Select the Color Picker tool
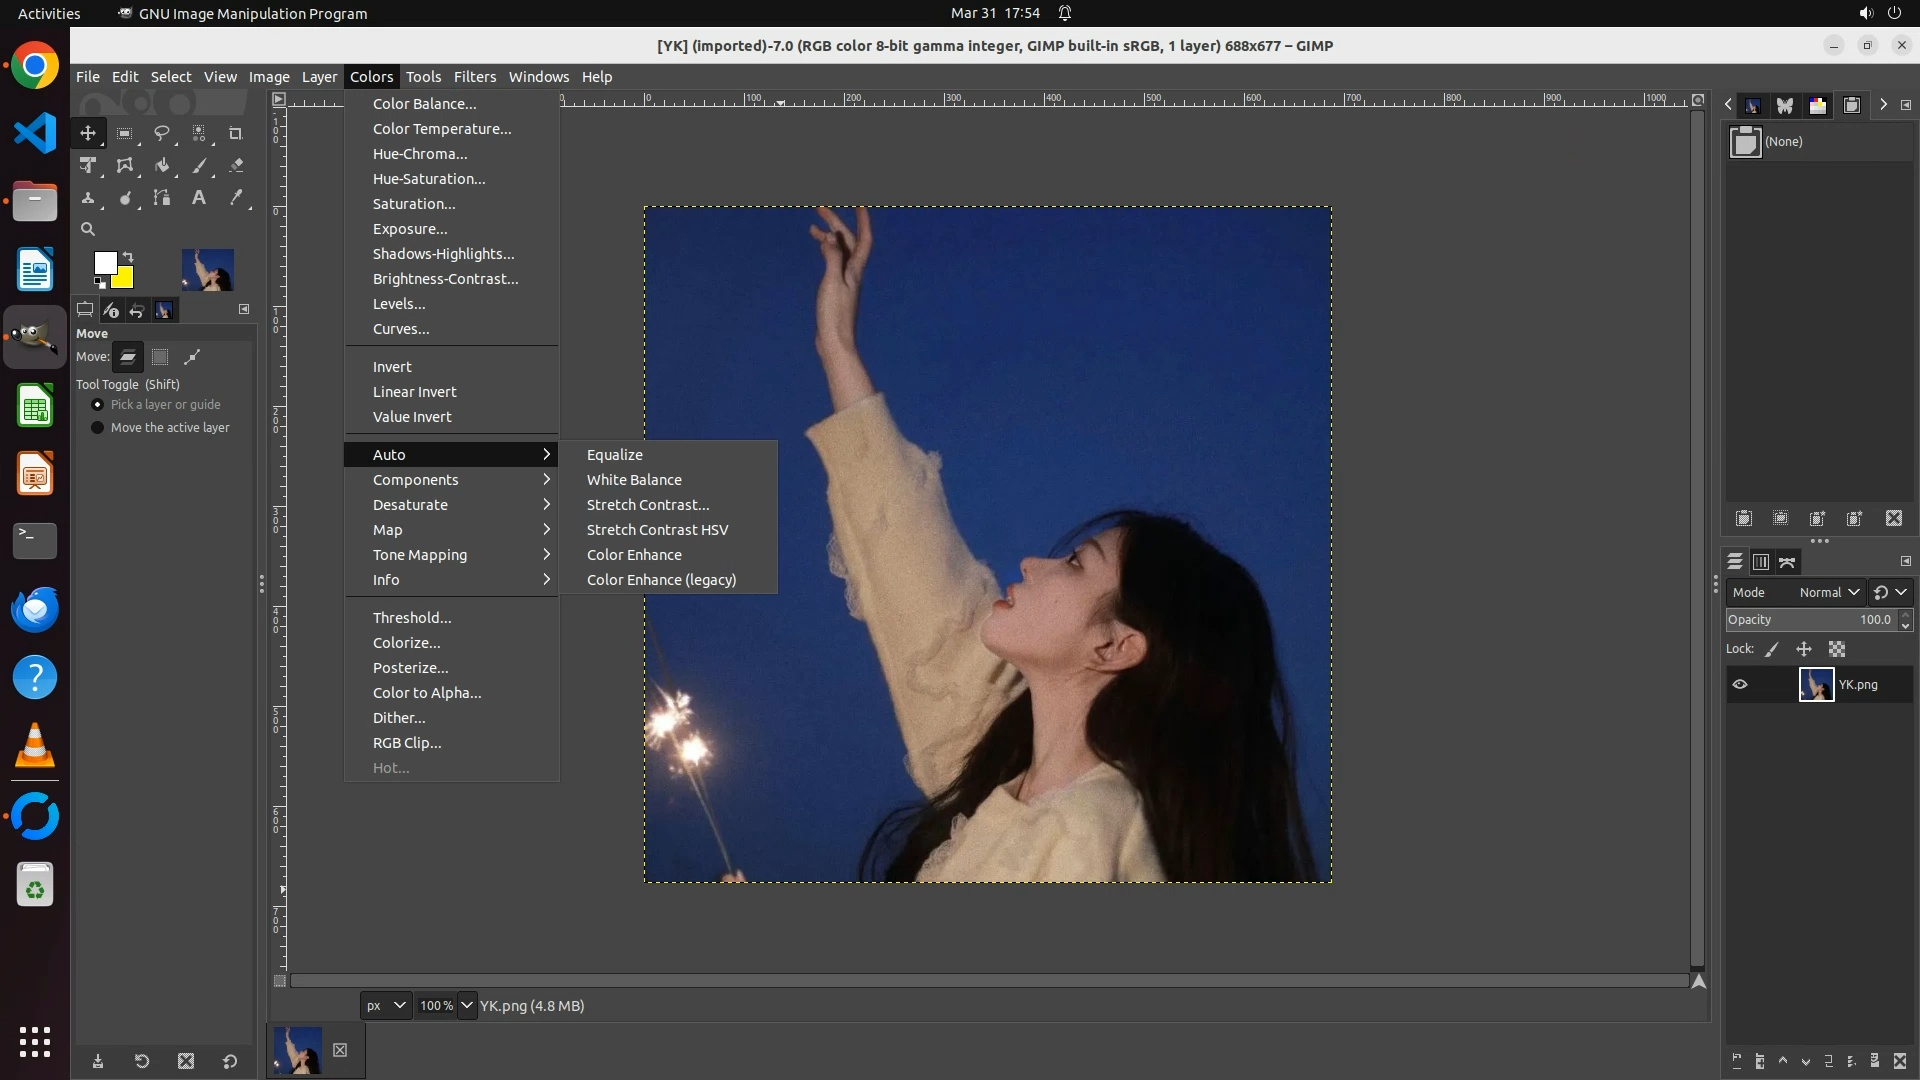 236,198
